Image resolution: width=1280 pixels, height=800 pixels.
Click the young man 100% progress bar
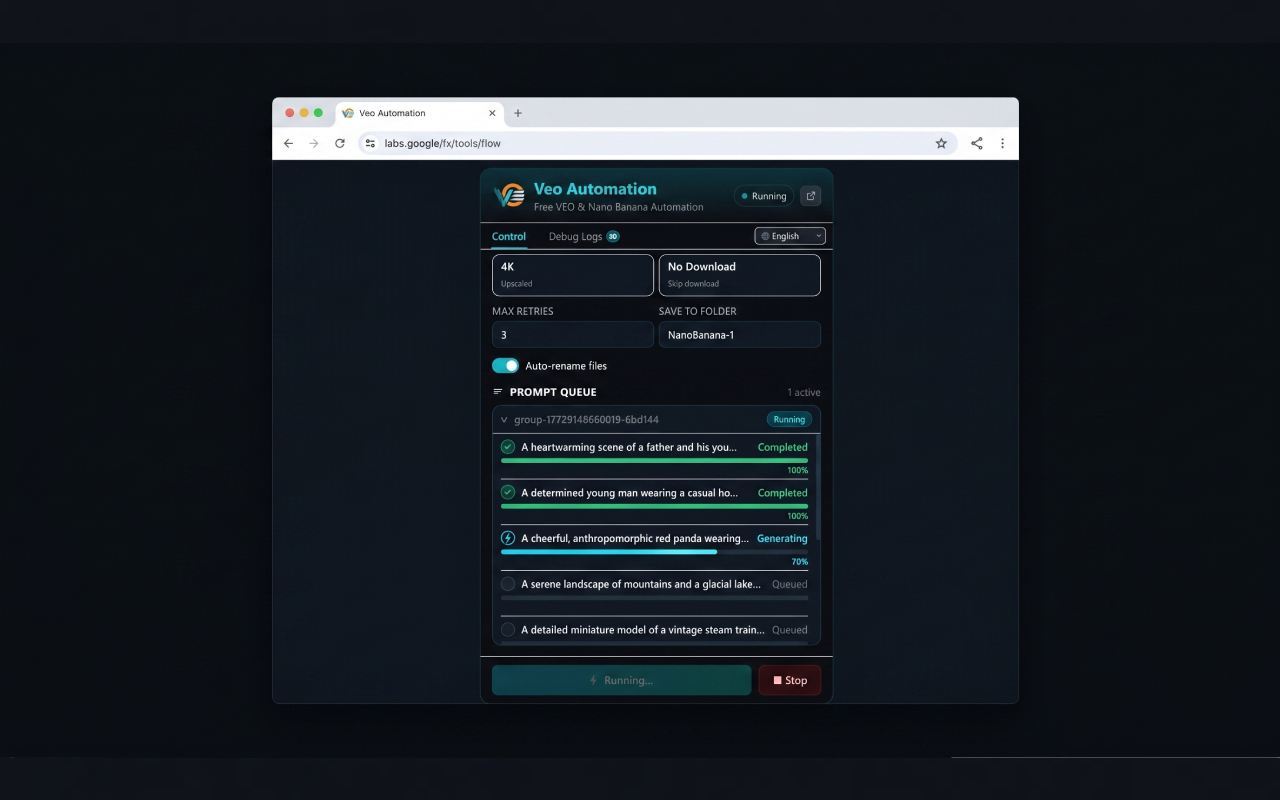coord(654,506)
